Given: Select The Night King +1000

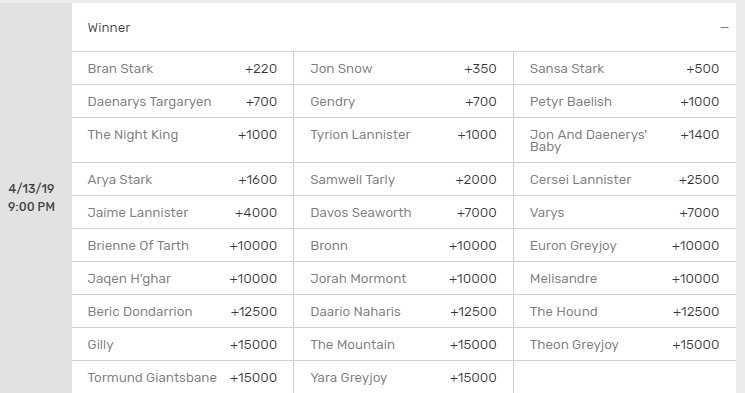Looking at the screenshot, I should (x=182, y=140).
